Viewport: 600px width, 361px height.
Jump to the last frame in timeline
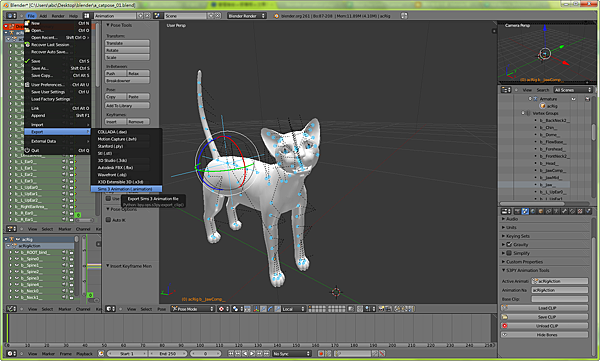click(267, 353)
